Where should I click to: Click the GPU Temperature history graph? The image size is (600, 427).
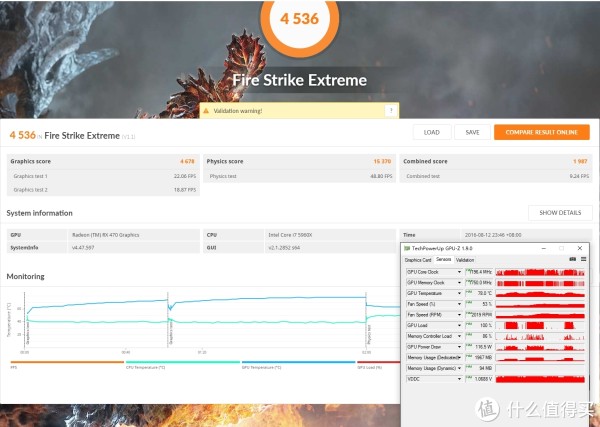pos(540,293)
